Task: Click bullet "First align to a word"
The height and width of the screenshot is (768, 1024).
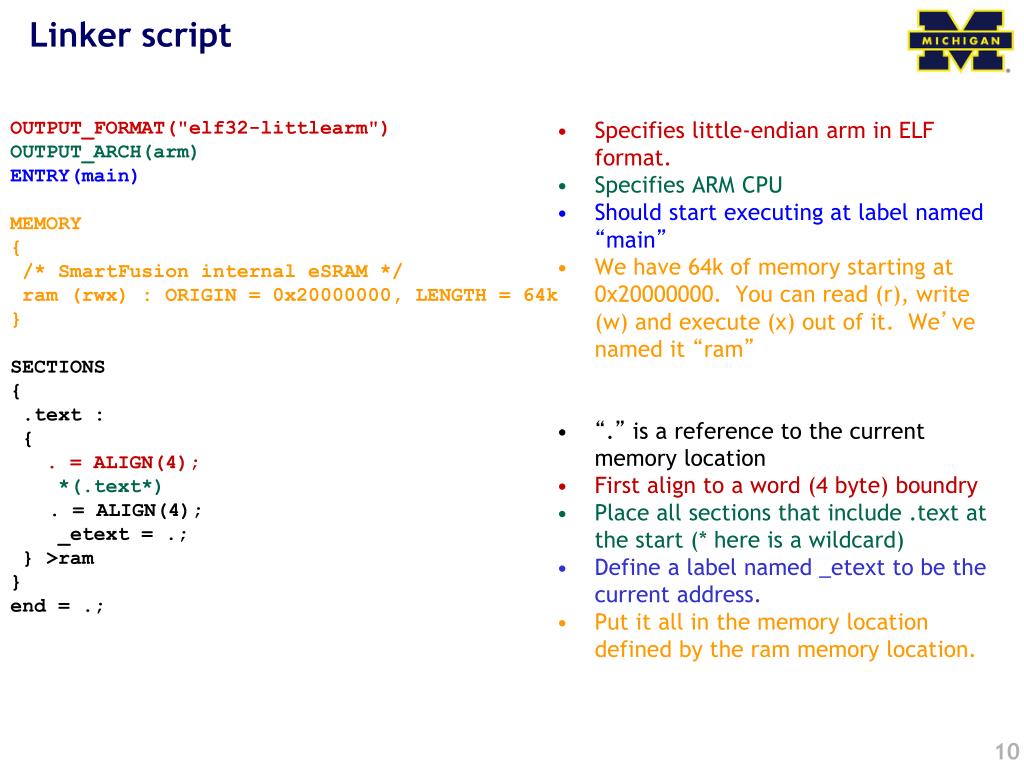Action: pyautogui.click(x=786, y=485)
